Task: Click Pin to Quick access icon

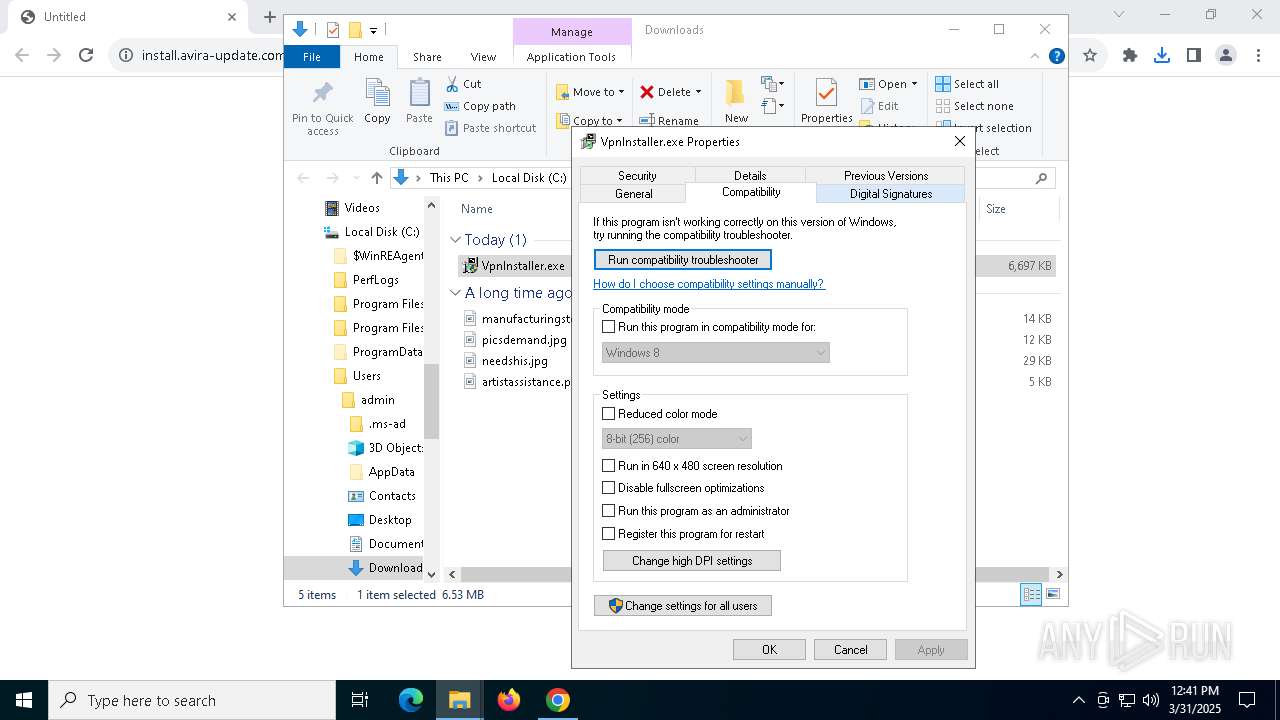Action: coord(322,94)
